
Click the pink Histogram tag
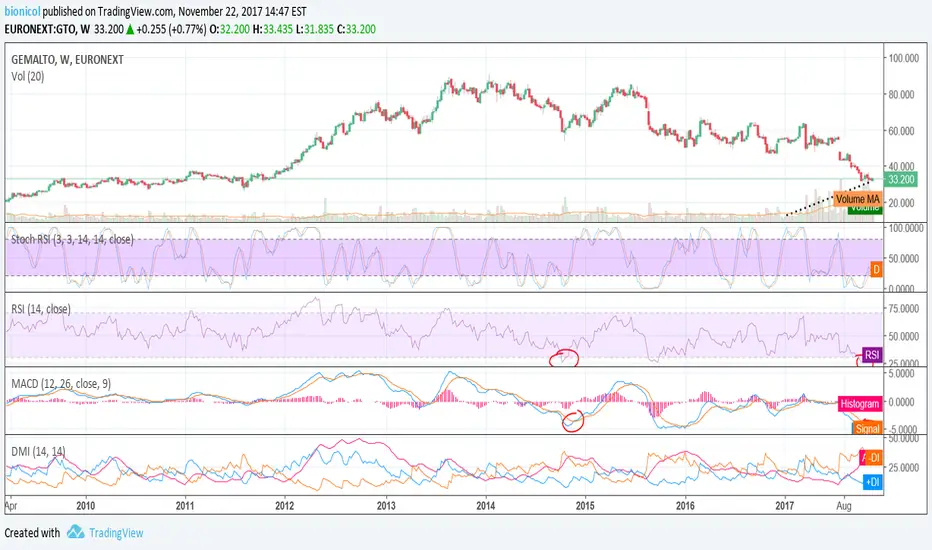point(859,404)
